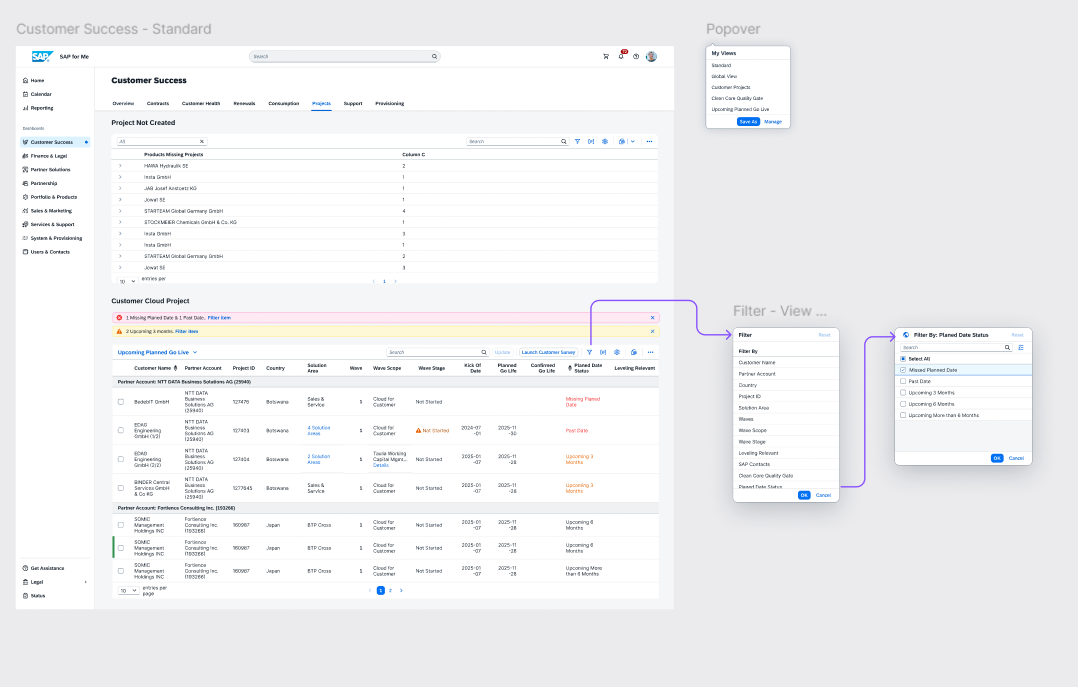Click column-fit icon in Project Not Created toolbar

click(x=591, y=142)
